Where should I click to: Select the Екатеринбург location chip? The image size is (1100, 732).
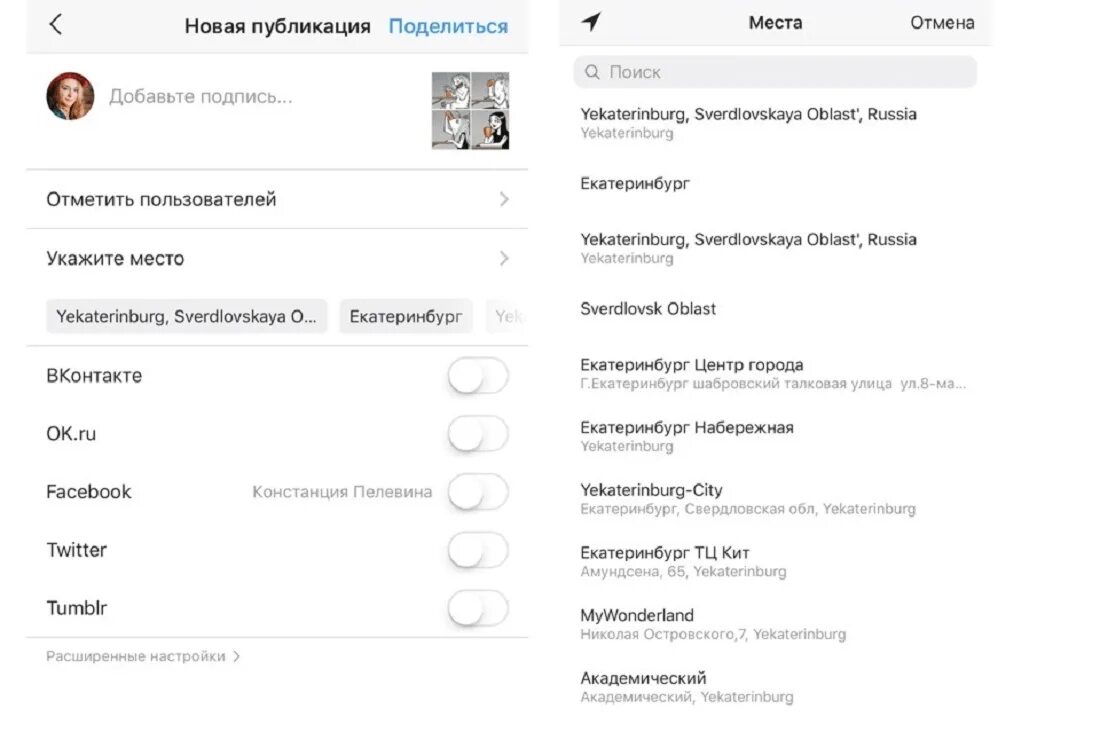coord(405,317)
